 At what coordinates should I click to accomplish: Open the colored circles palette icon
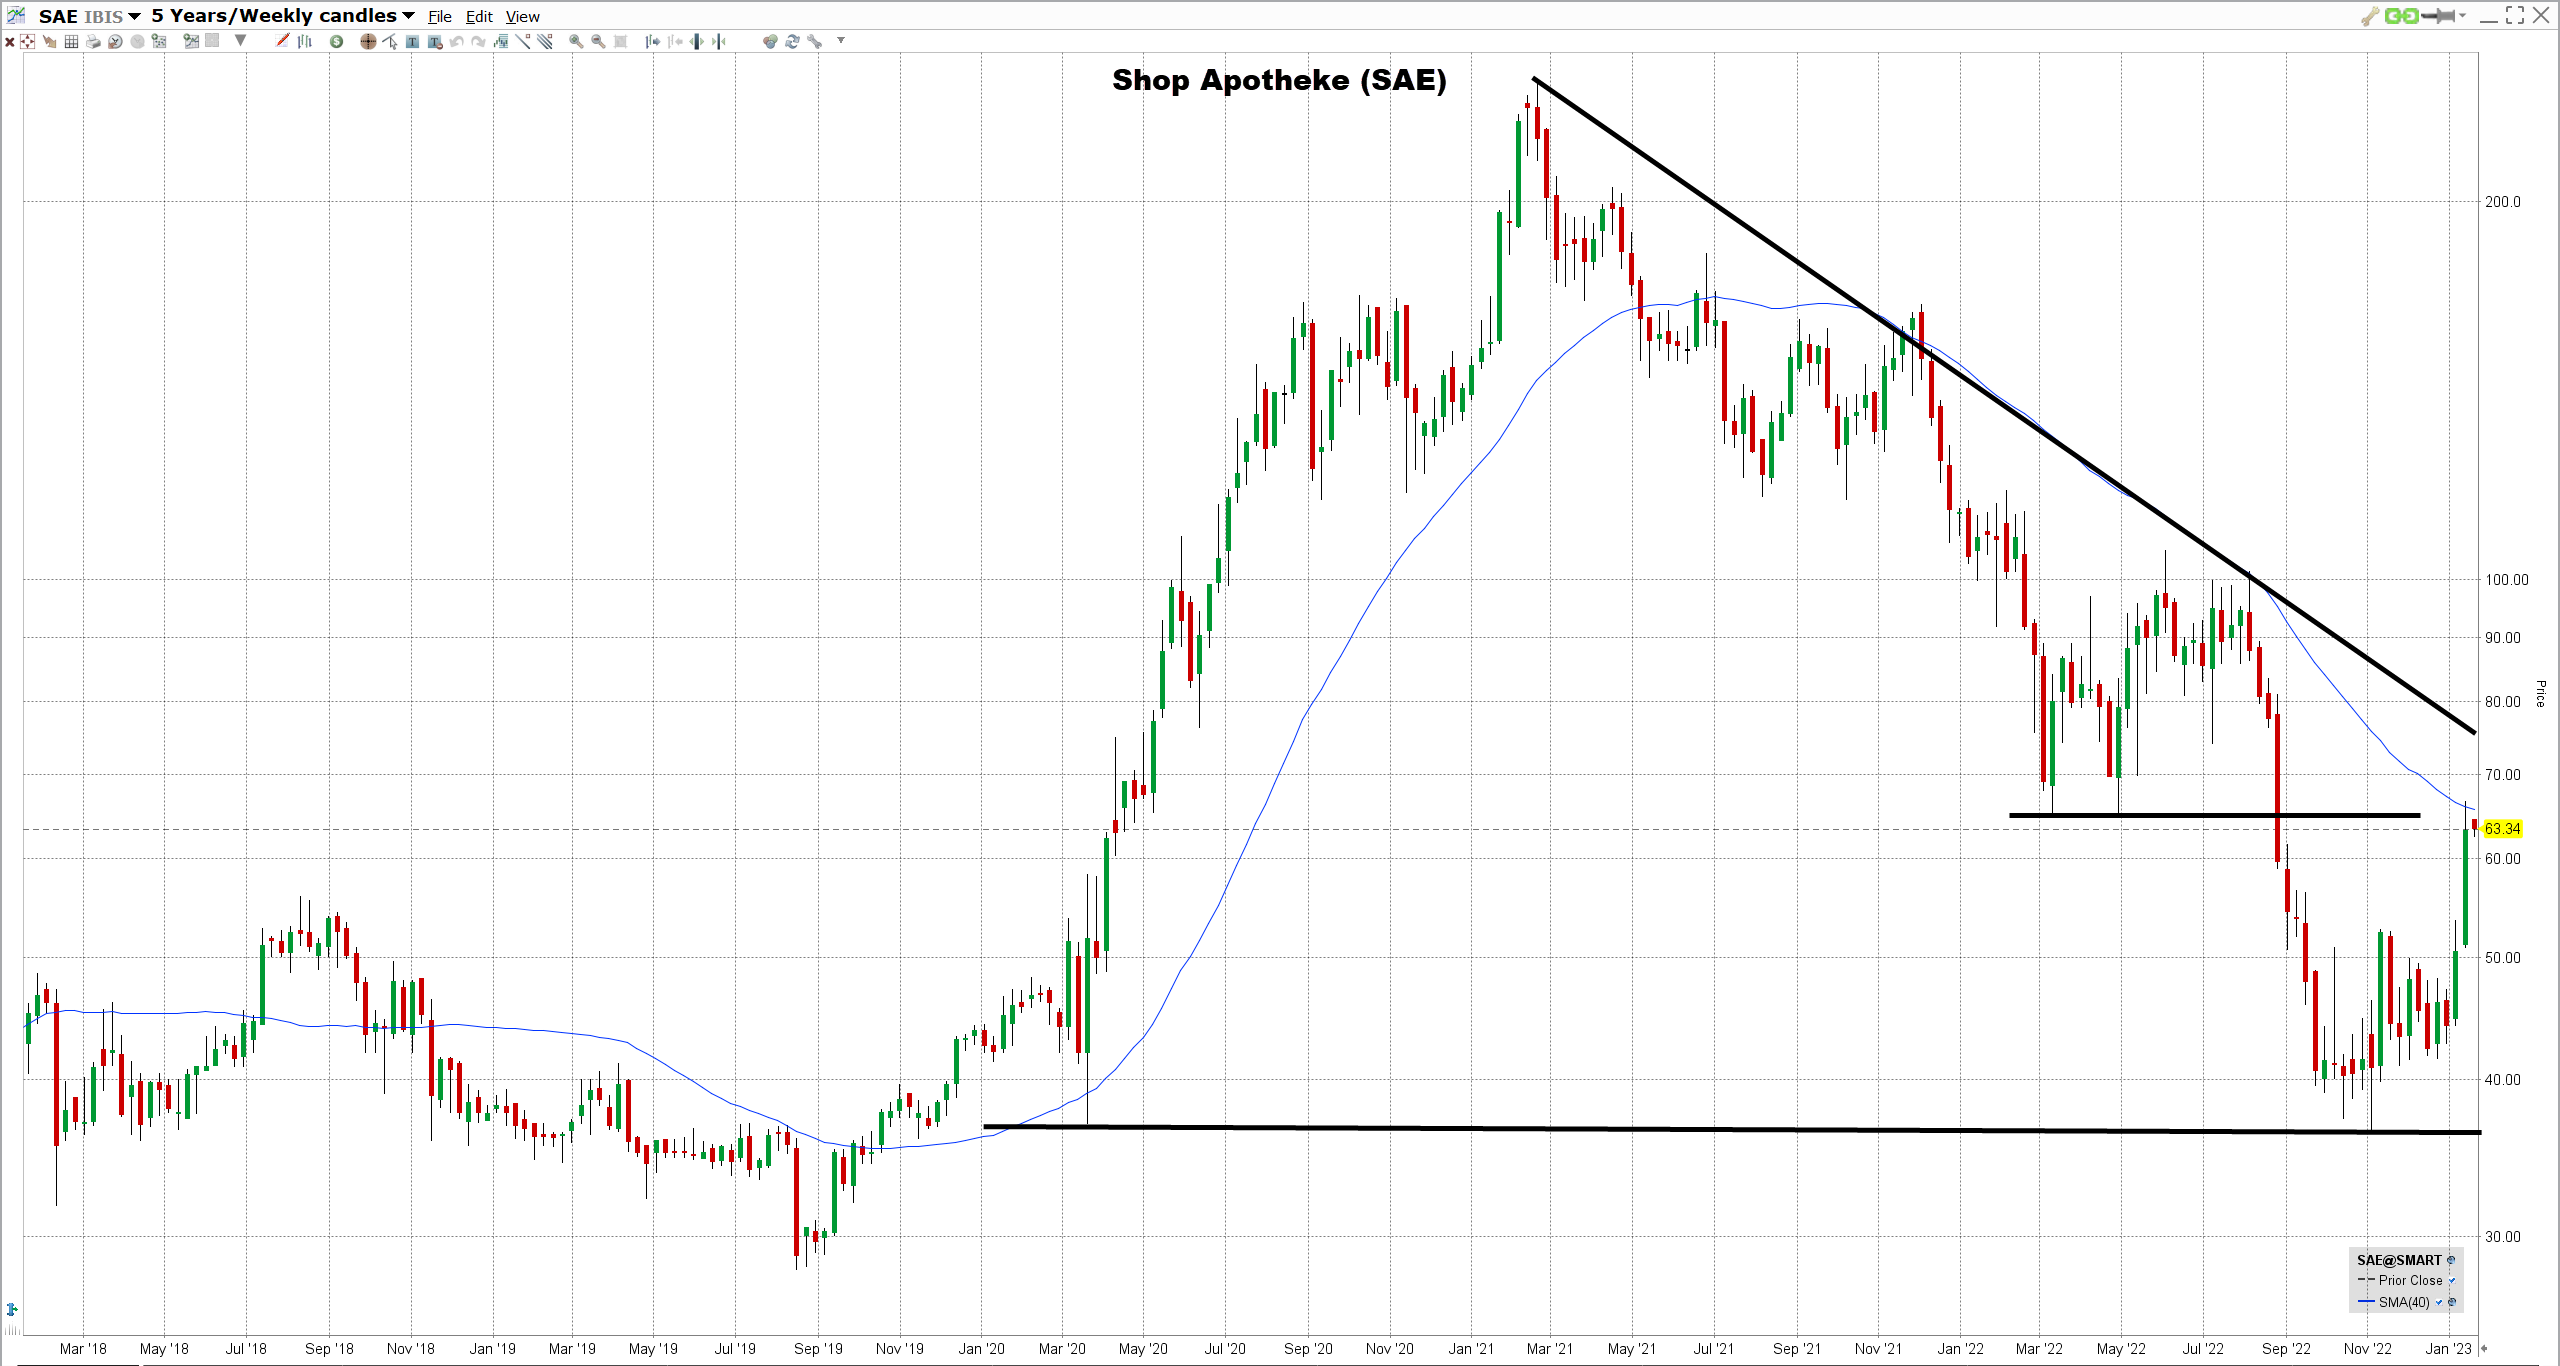pyautogui.click(x=771, y=41)
